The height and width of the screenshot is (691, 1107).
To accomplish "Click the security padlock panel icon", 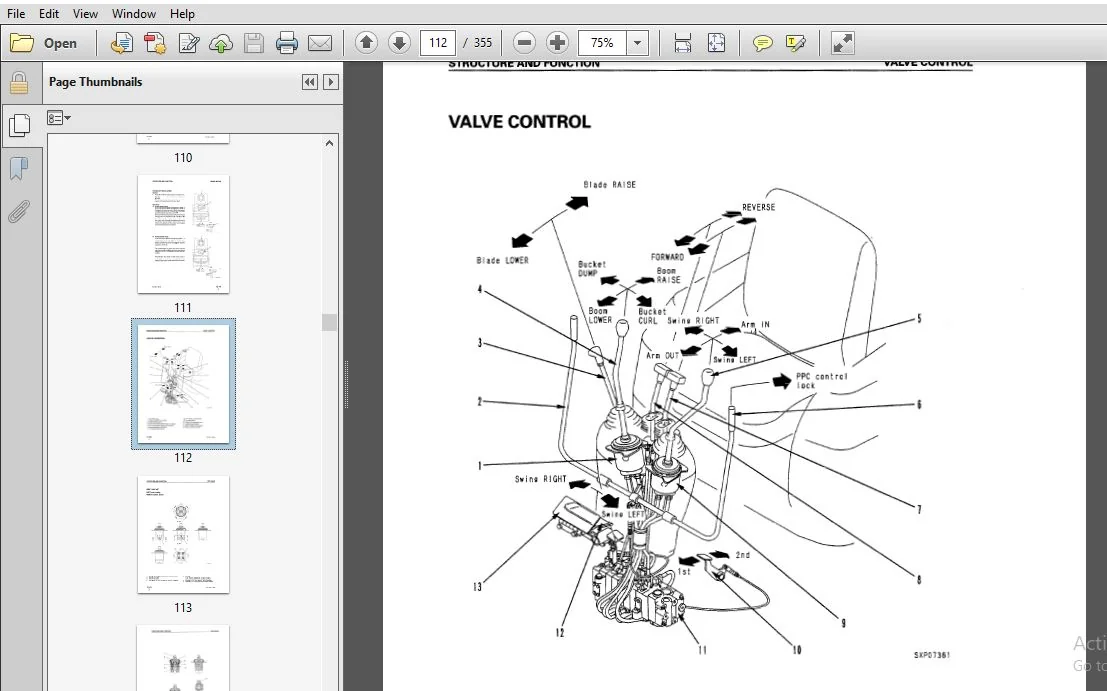I will pos(18,83).
